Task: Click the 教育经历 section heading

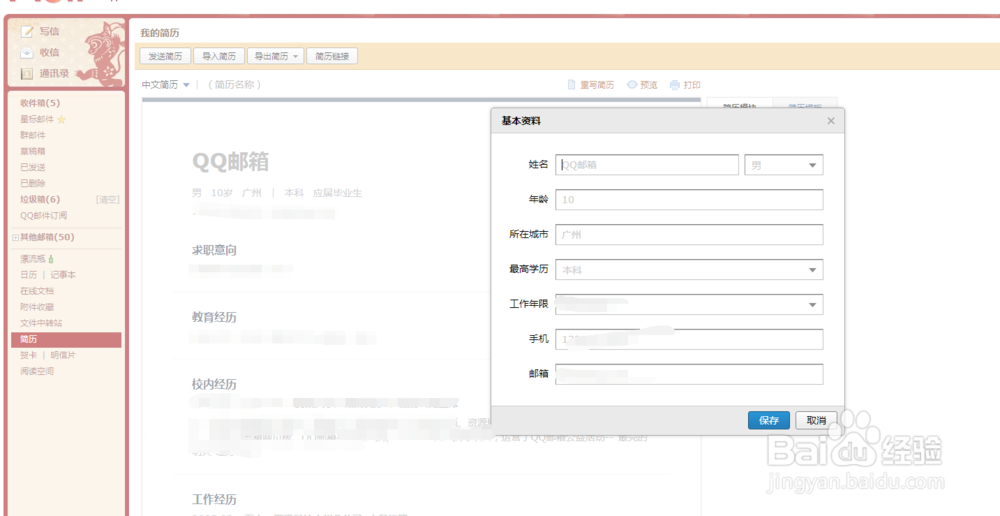Action: (x=214, y=317)
